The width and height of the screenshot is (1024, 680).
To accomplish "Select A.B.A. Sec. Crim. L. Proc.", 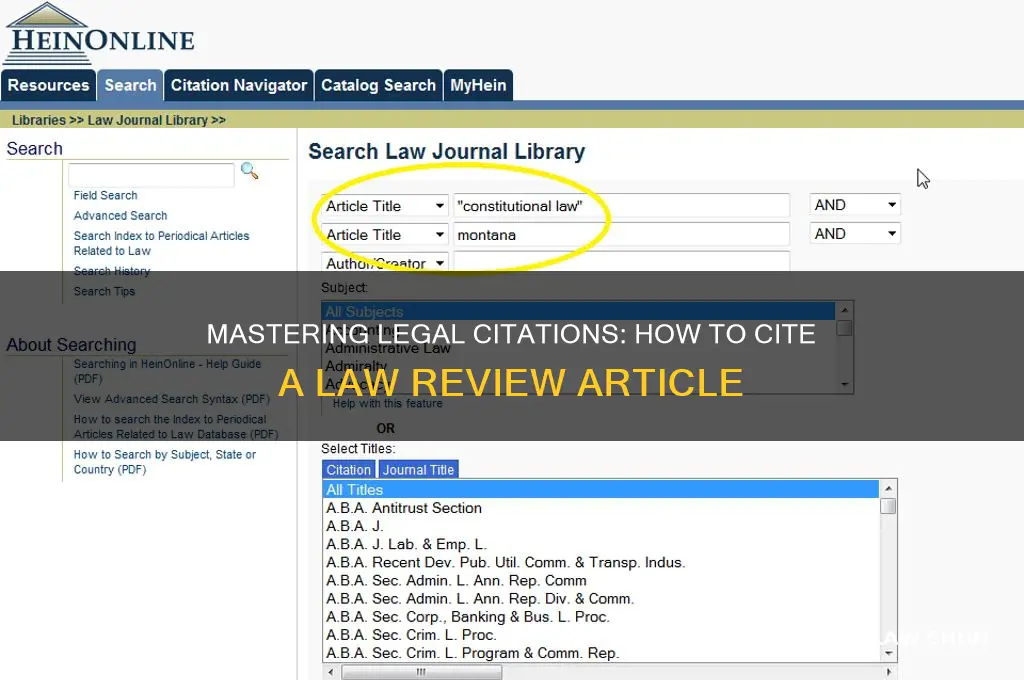I will [x=601, y=635].
